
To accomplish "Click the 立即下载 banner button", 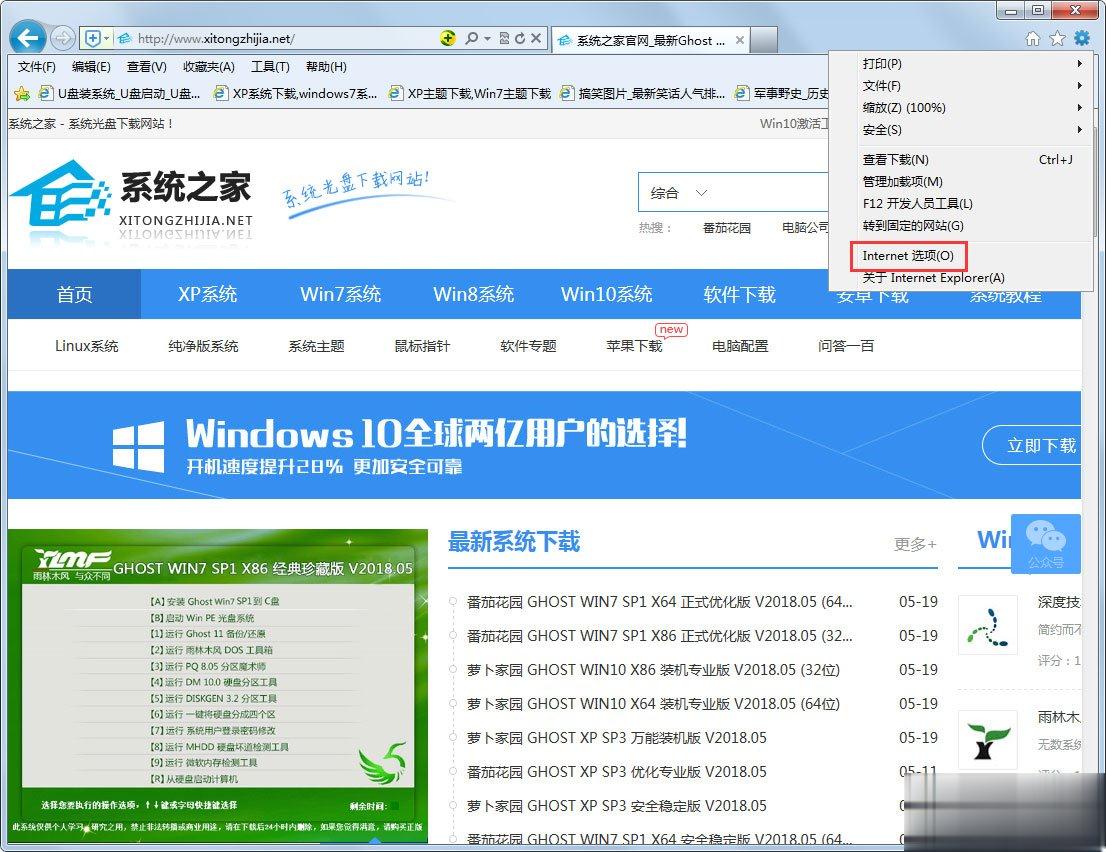I will (1032, 445).
